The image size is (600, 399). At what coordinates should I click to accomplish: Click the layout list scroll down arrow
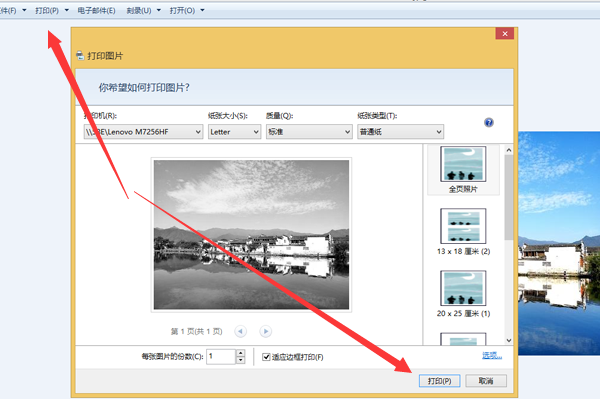509,340
